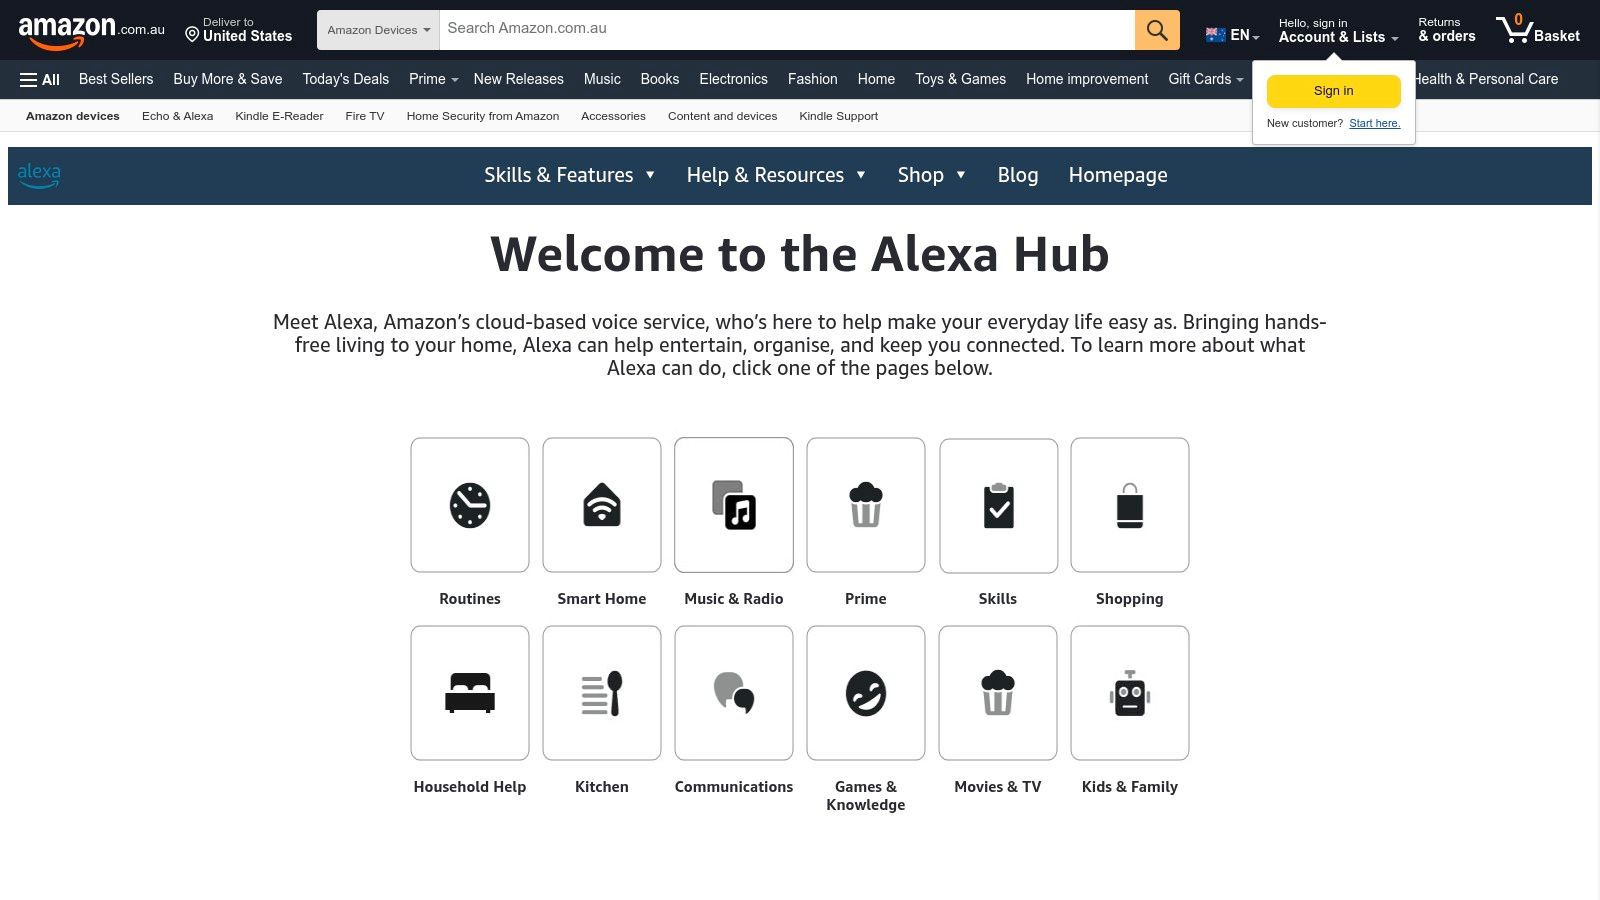
Task: Open Health & Personal Care nav item
Action: point(1486,79)
